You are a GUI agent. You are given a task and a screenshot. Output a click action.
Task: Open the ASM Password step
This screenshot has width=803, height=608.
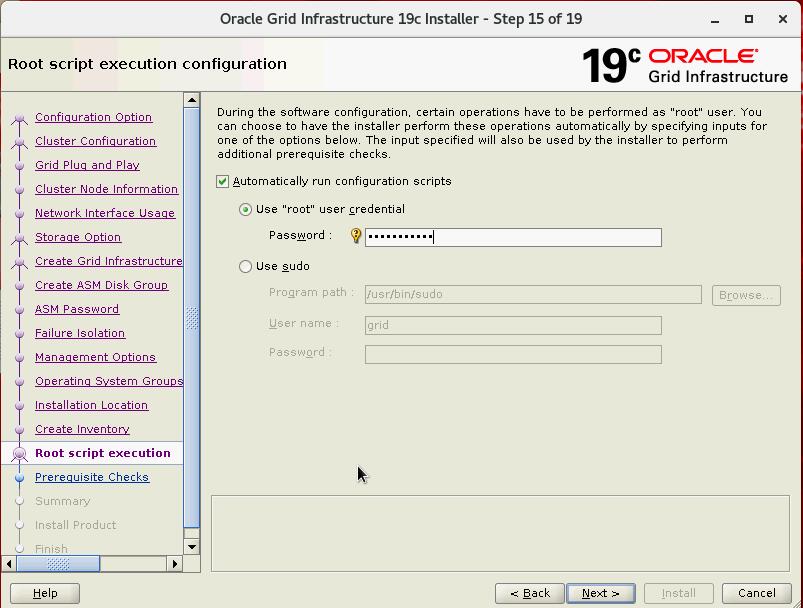(77, 309)
